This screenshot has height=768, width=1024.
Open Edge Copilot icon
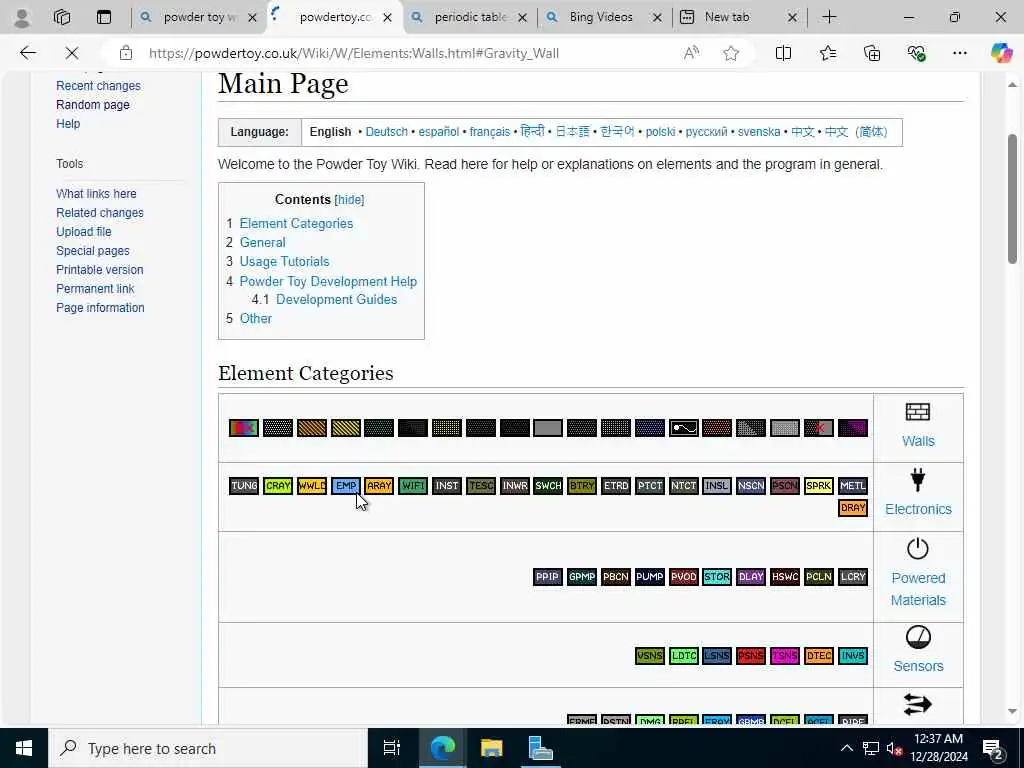point(1001,53)
